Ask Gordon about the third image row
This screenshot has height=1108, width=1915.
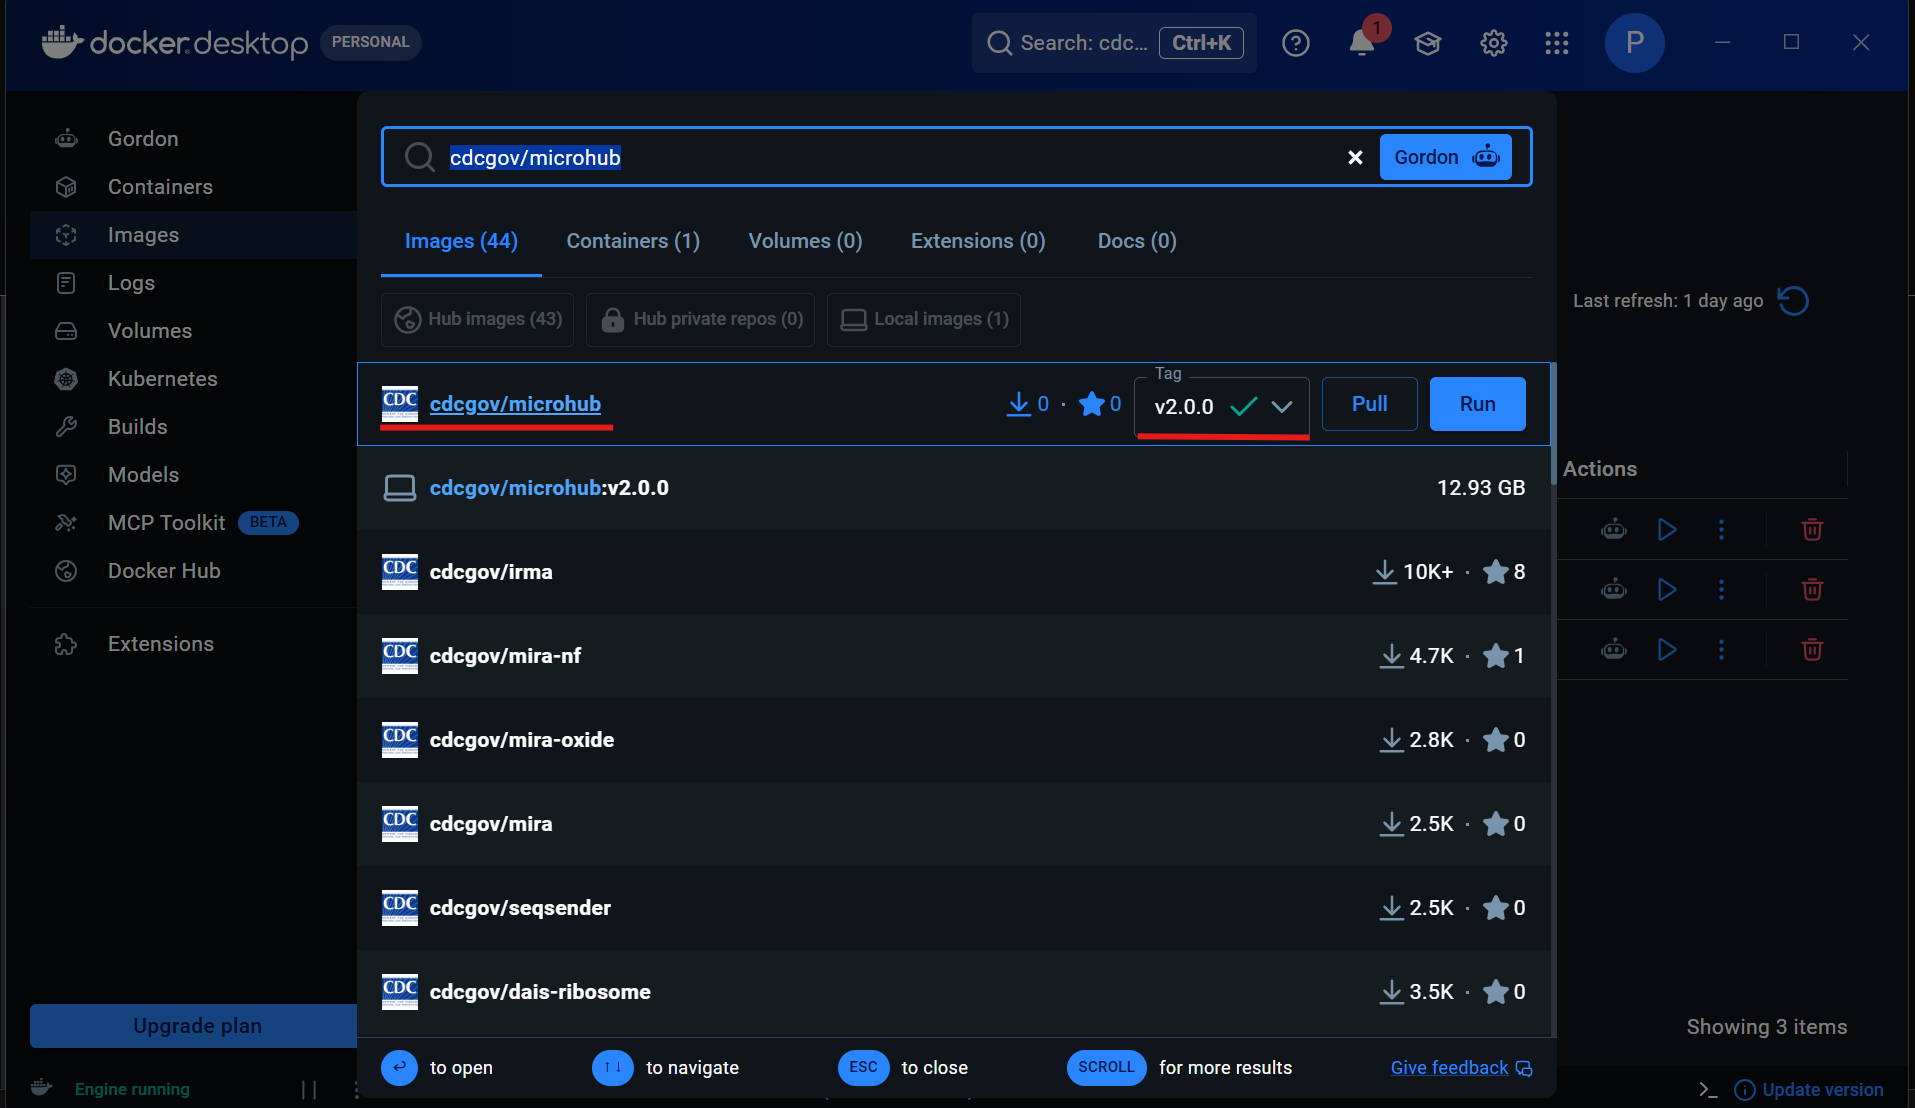pyautogui.click(x=1614, y=650)
